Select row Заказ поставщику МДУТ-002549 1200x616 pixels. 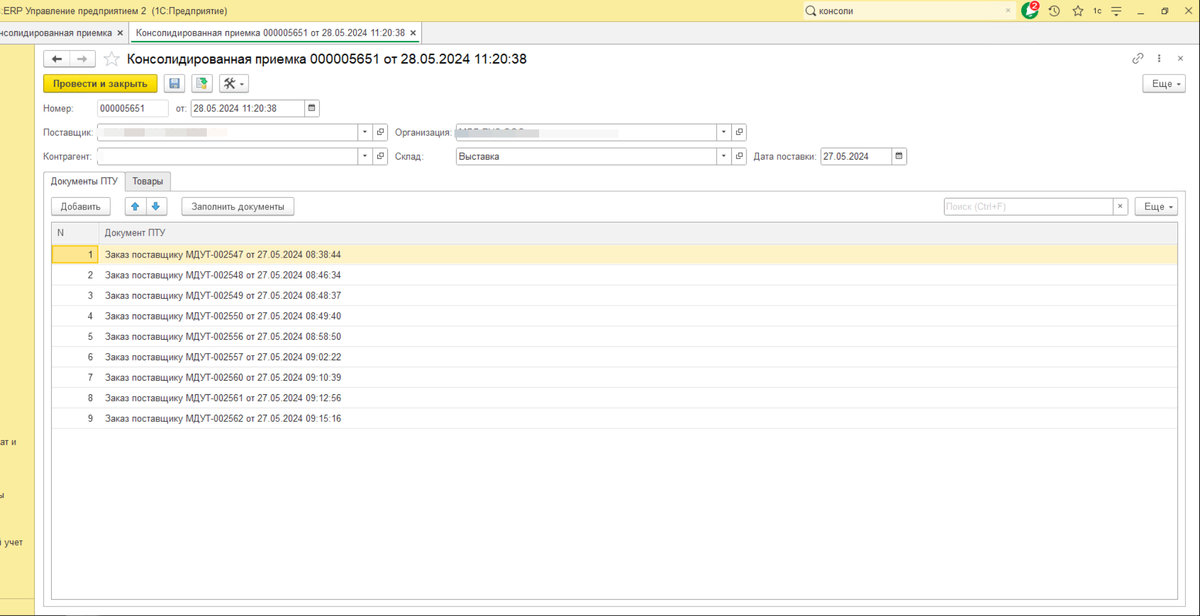(x=614, y=295)
